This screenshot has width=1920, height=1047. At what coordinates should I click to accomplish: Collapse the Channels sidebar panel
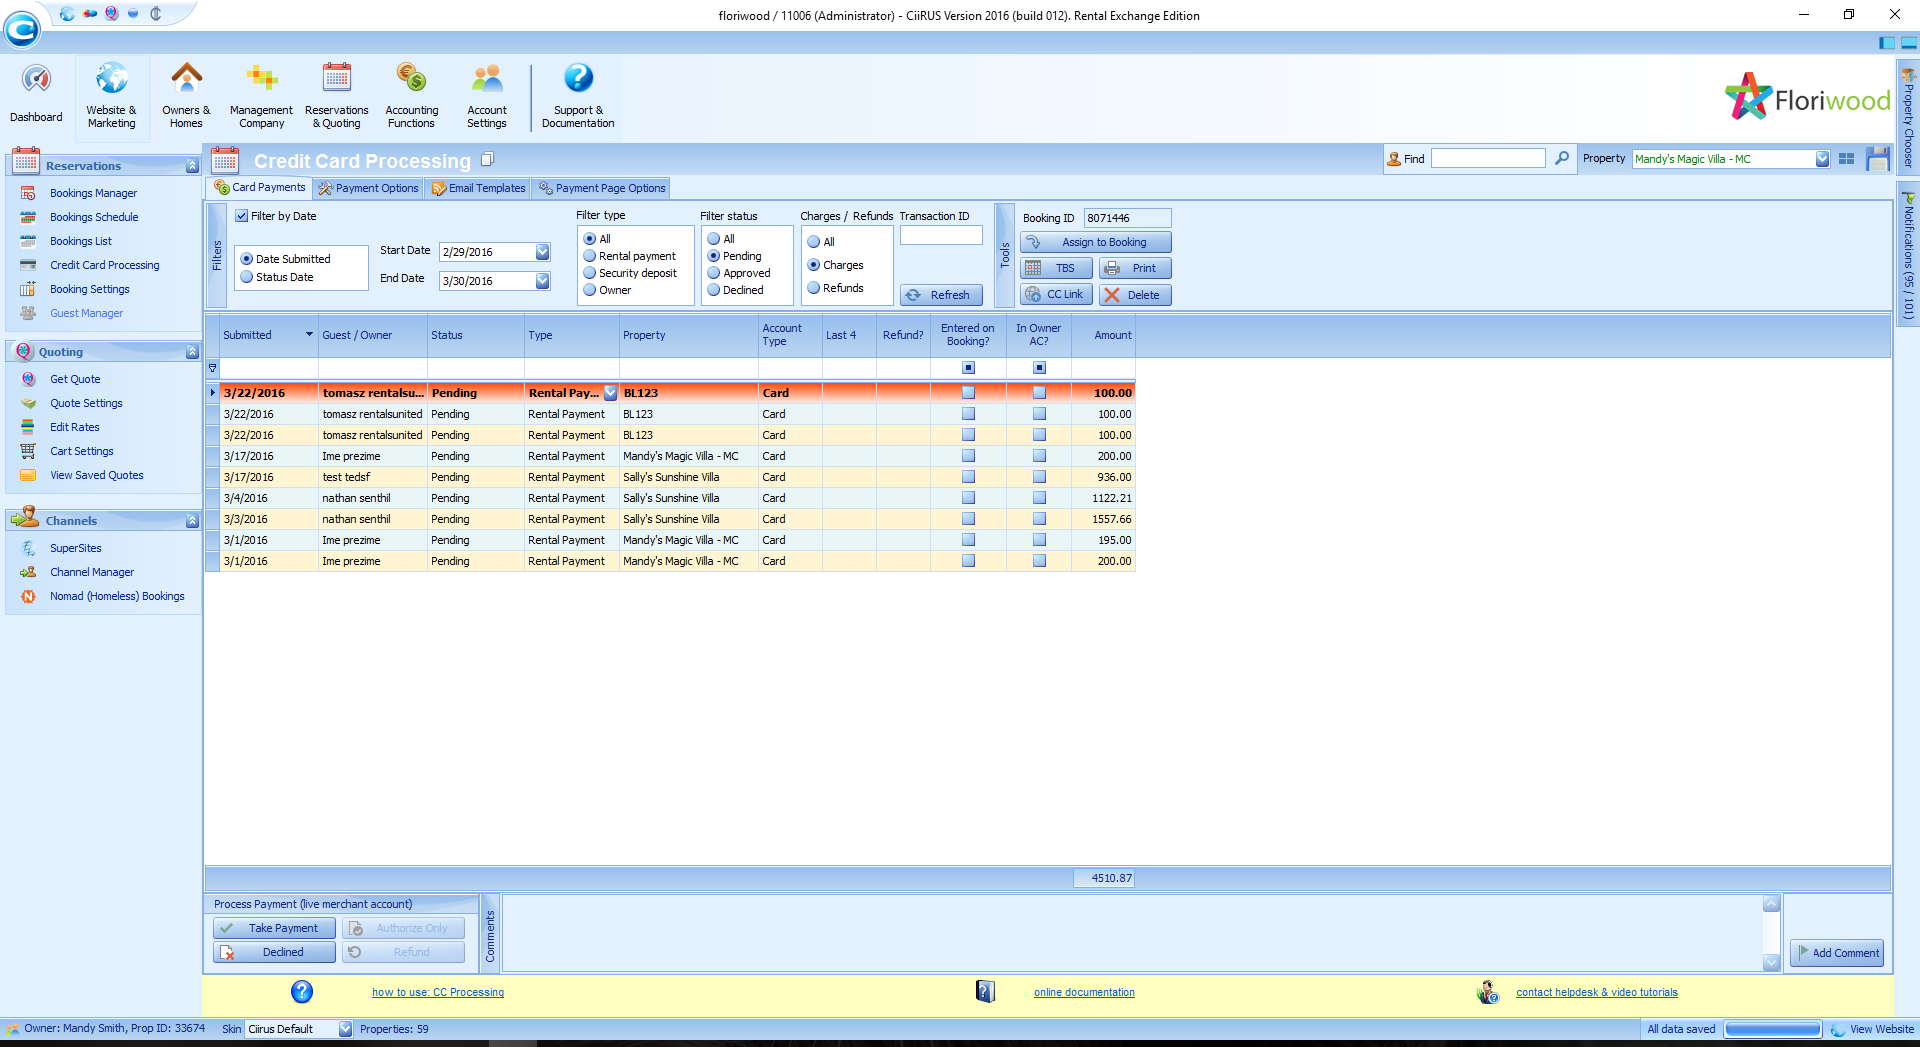pyautogui.click(x=192, y=521)
